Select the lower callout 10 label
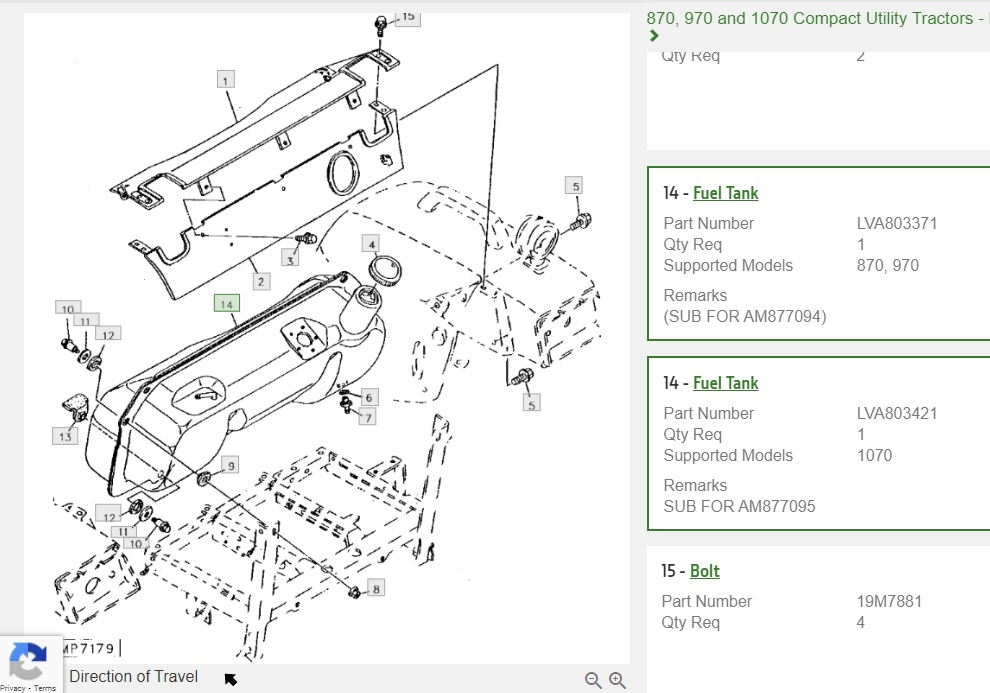990x693 pixels. (136, 543)
